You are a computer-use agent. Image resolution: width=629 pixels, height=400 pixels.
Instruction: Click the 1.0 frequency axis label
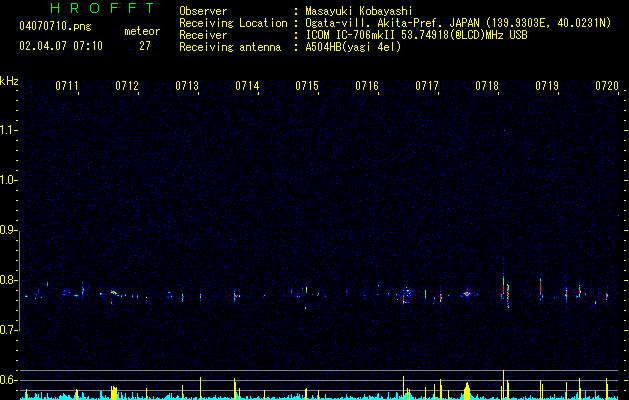[8, 180]
